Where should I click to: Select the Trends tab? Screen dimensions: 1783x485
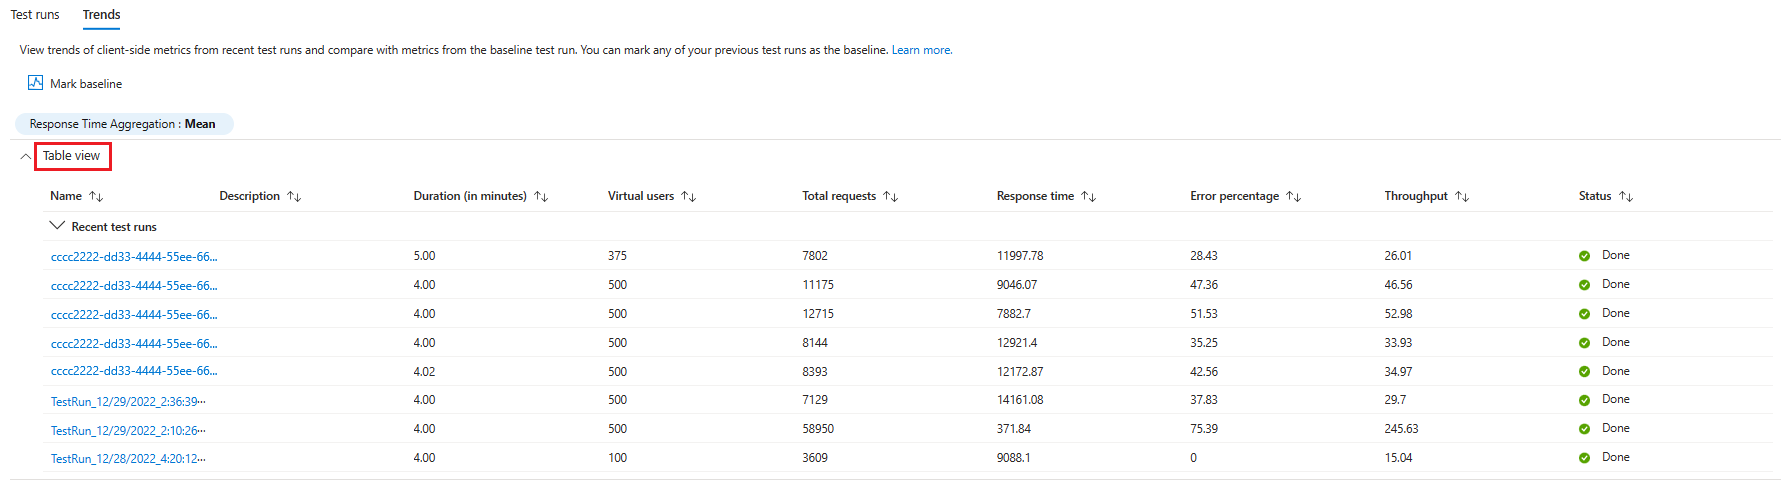tap(101, 15)
